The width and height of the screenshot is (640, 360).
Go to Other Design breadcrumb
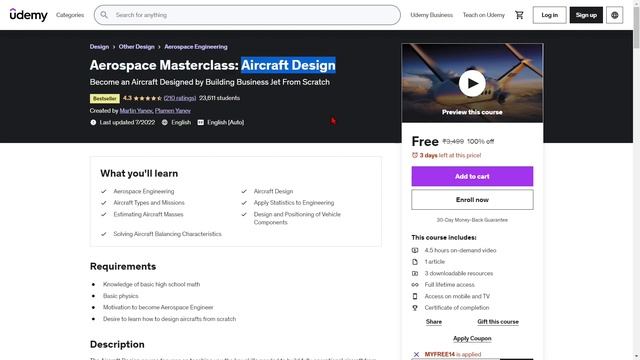click(136, 47)
